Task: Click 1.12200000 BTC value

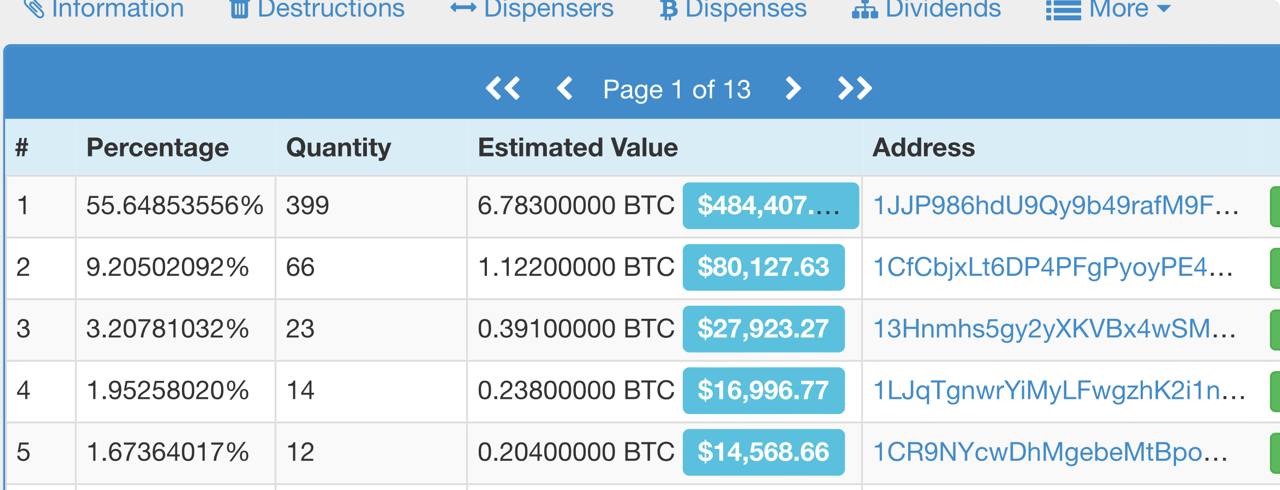Action: (x=576, y=267)
